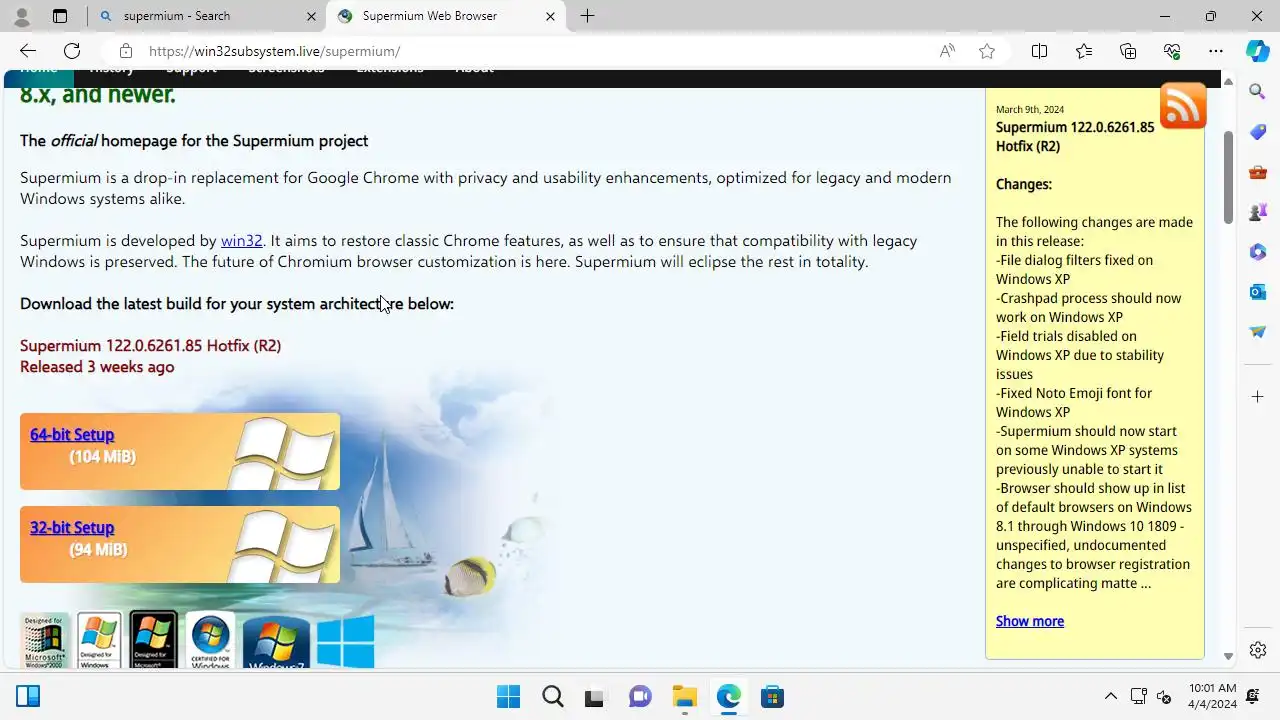Click the page vertical scrollbar thumb
This screenshot has height=720, width=1280.
click(1228, 177)
